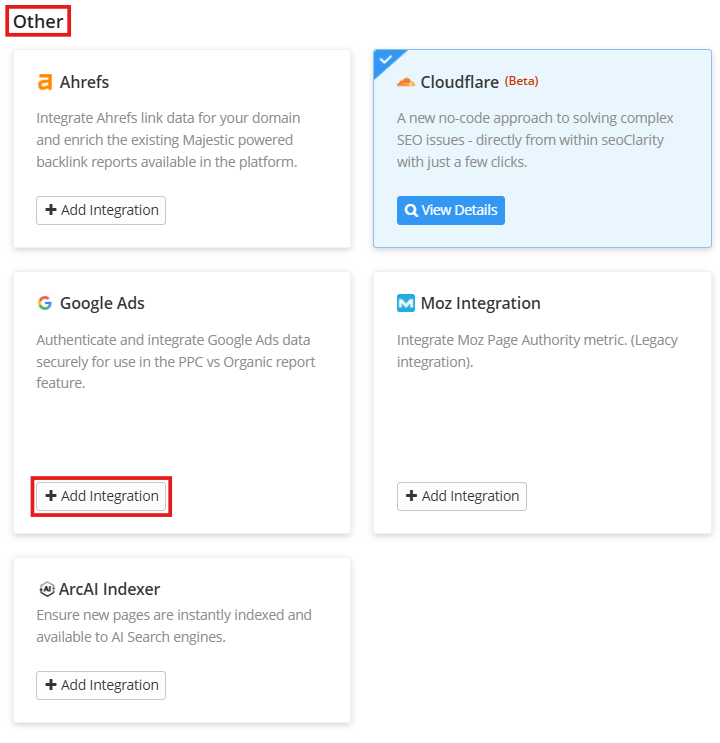Image resolution: width=720 pixels, height=743 pixels.
Task: Open View Details for Cloudflare
Action: [x=450, y=211]
